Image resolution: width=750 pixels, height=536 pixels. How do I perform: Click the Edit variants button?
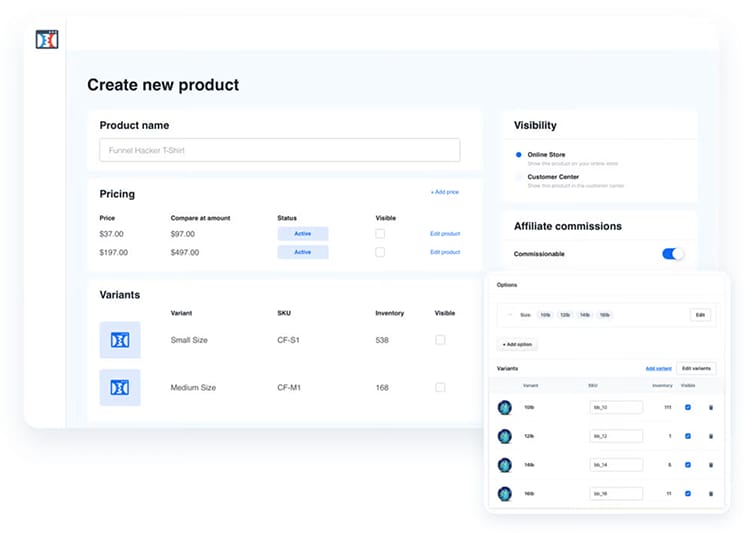[x=696, y=369]
